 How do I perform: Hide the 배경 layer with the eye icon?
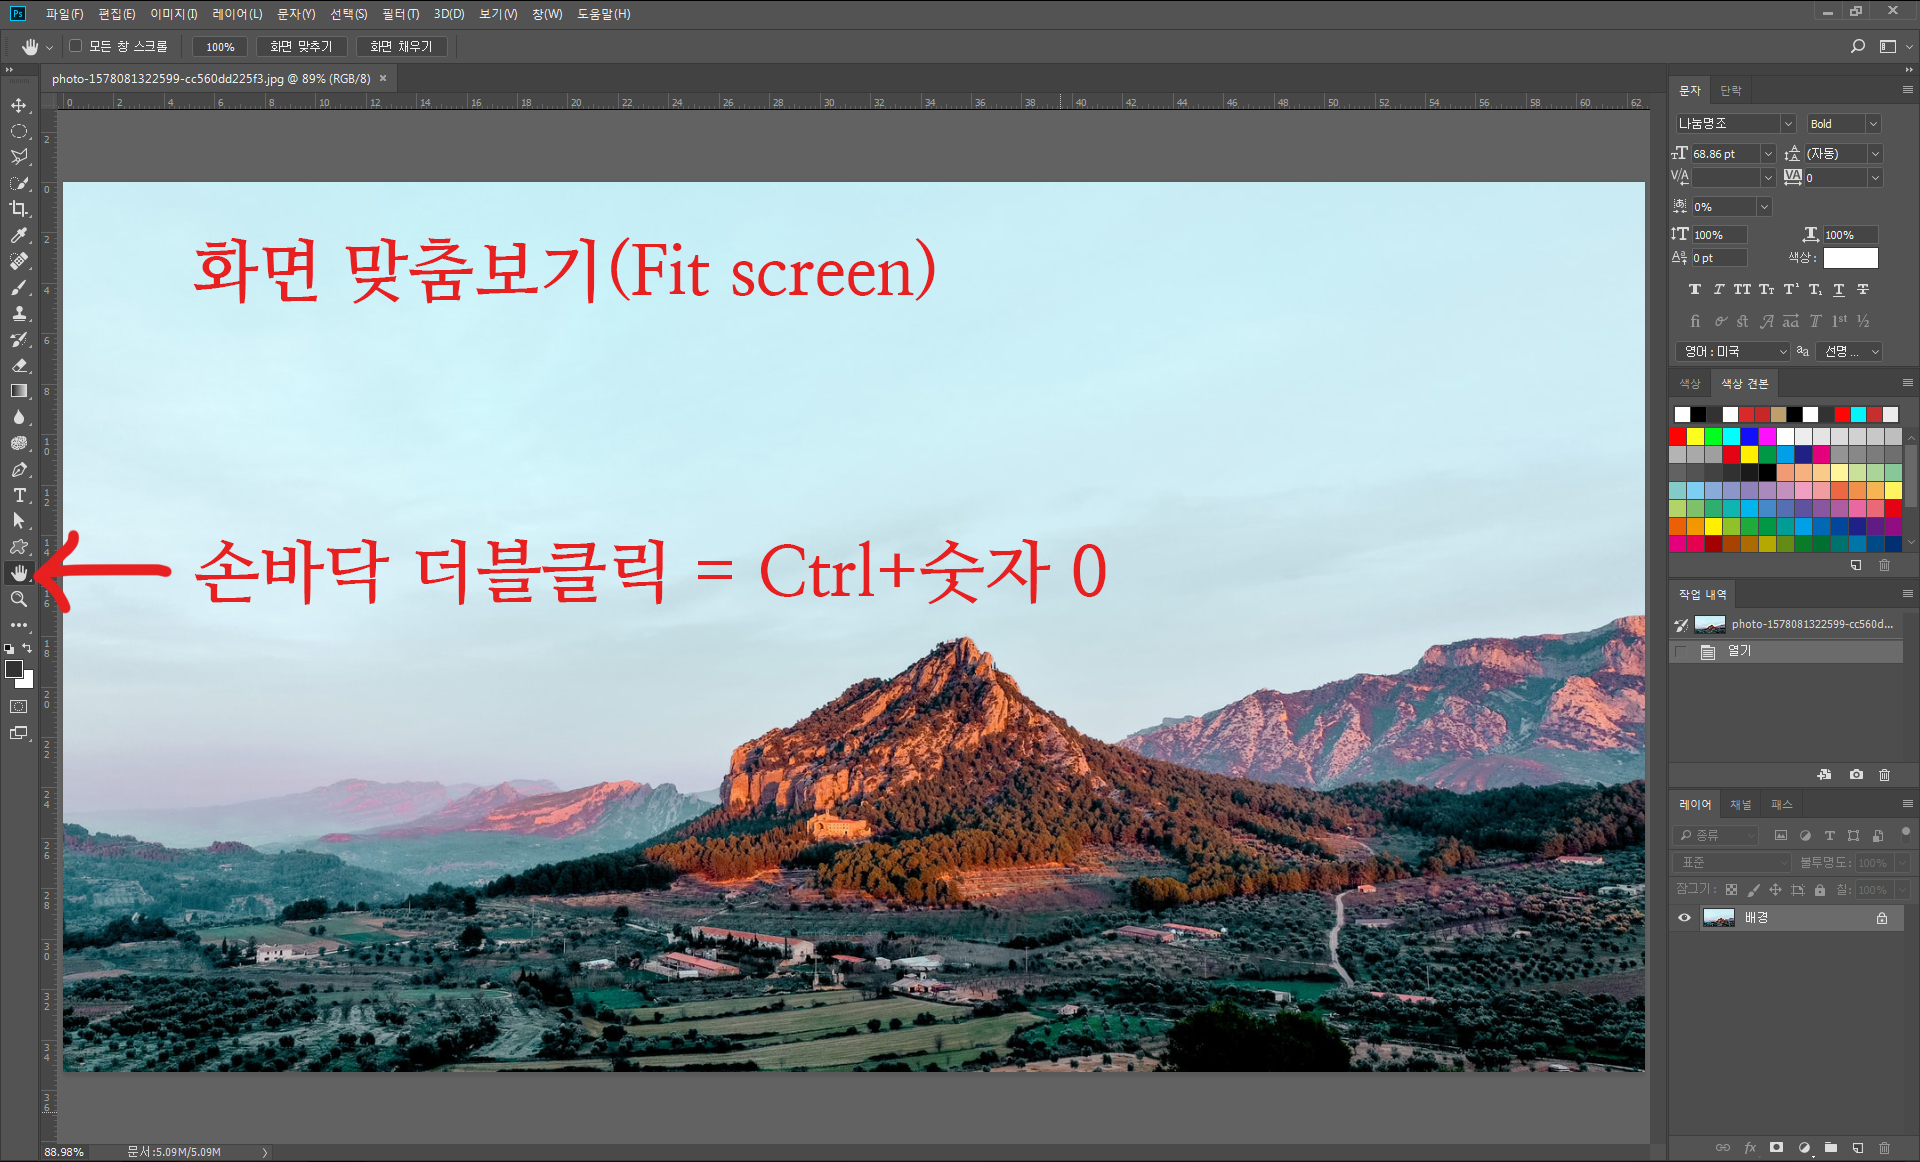coord(1685,918)
